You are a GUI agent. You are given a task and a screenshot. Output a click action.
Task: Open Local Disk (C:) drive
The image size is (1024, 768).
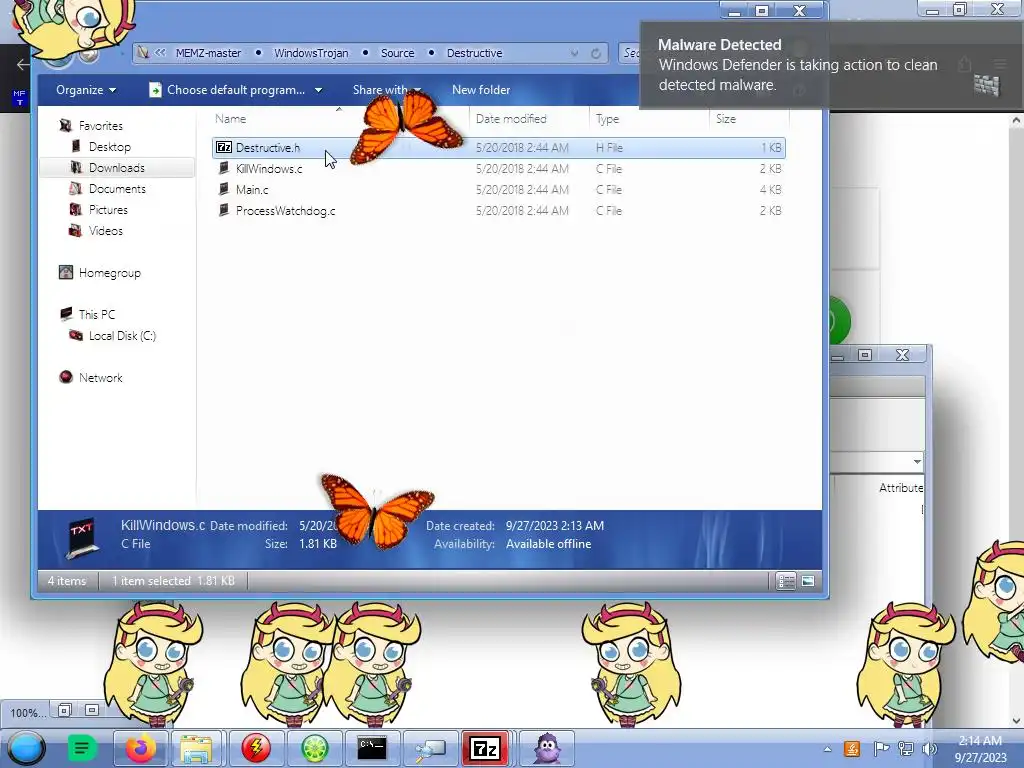coord(123,336)
